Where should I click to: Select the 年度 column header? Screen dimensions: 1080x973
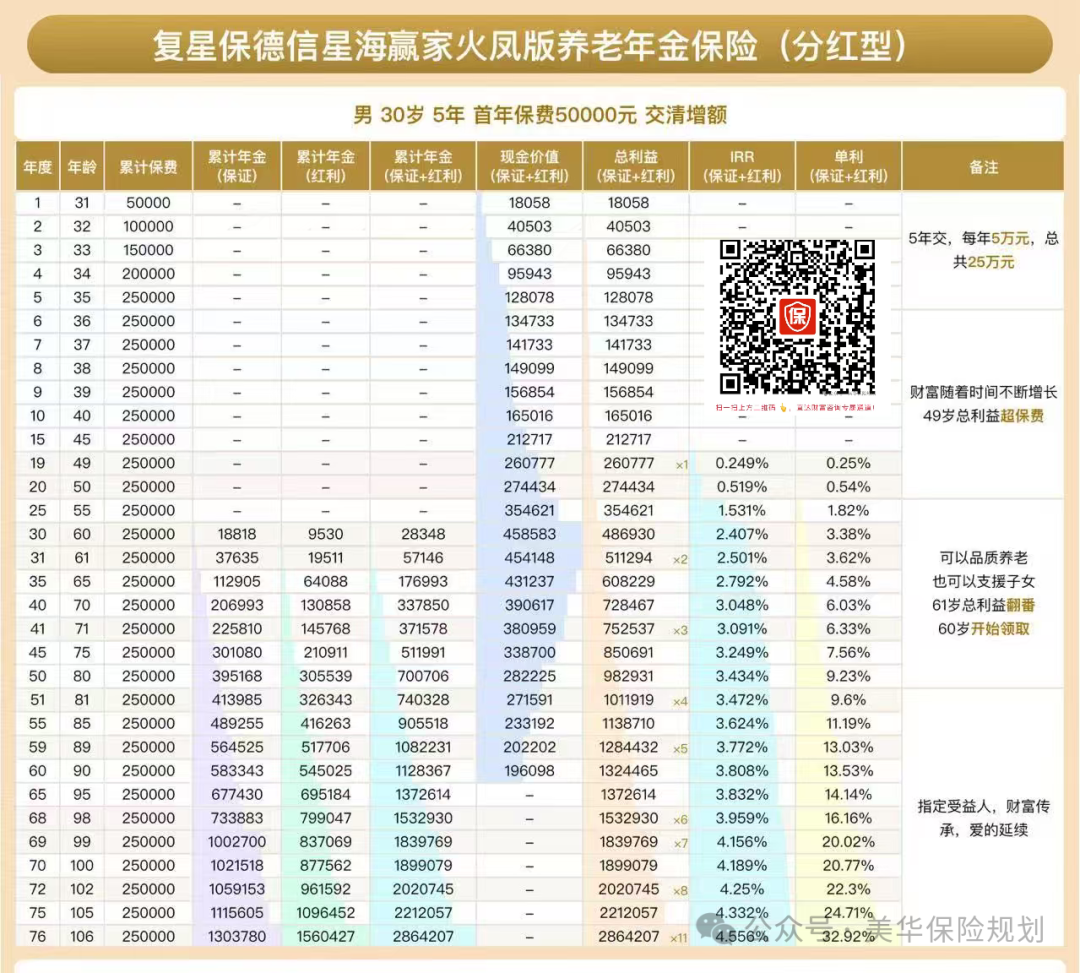click(36, 167)
